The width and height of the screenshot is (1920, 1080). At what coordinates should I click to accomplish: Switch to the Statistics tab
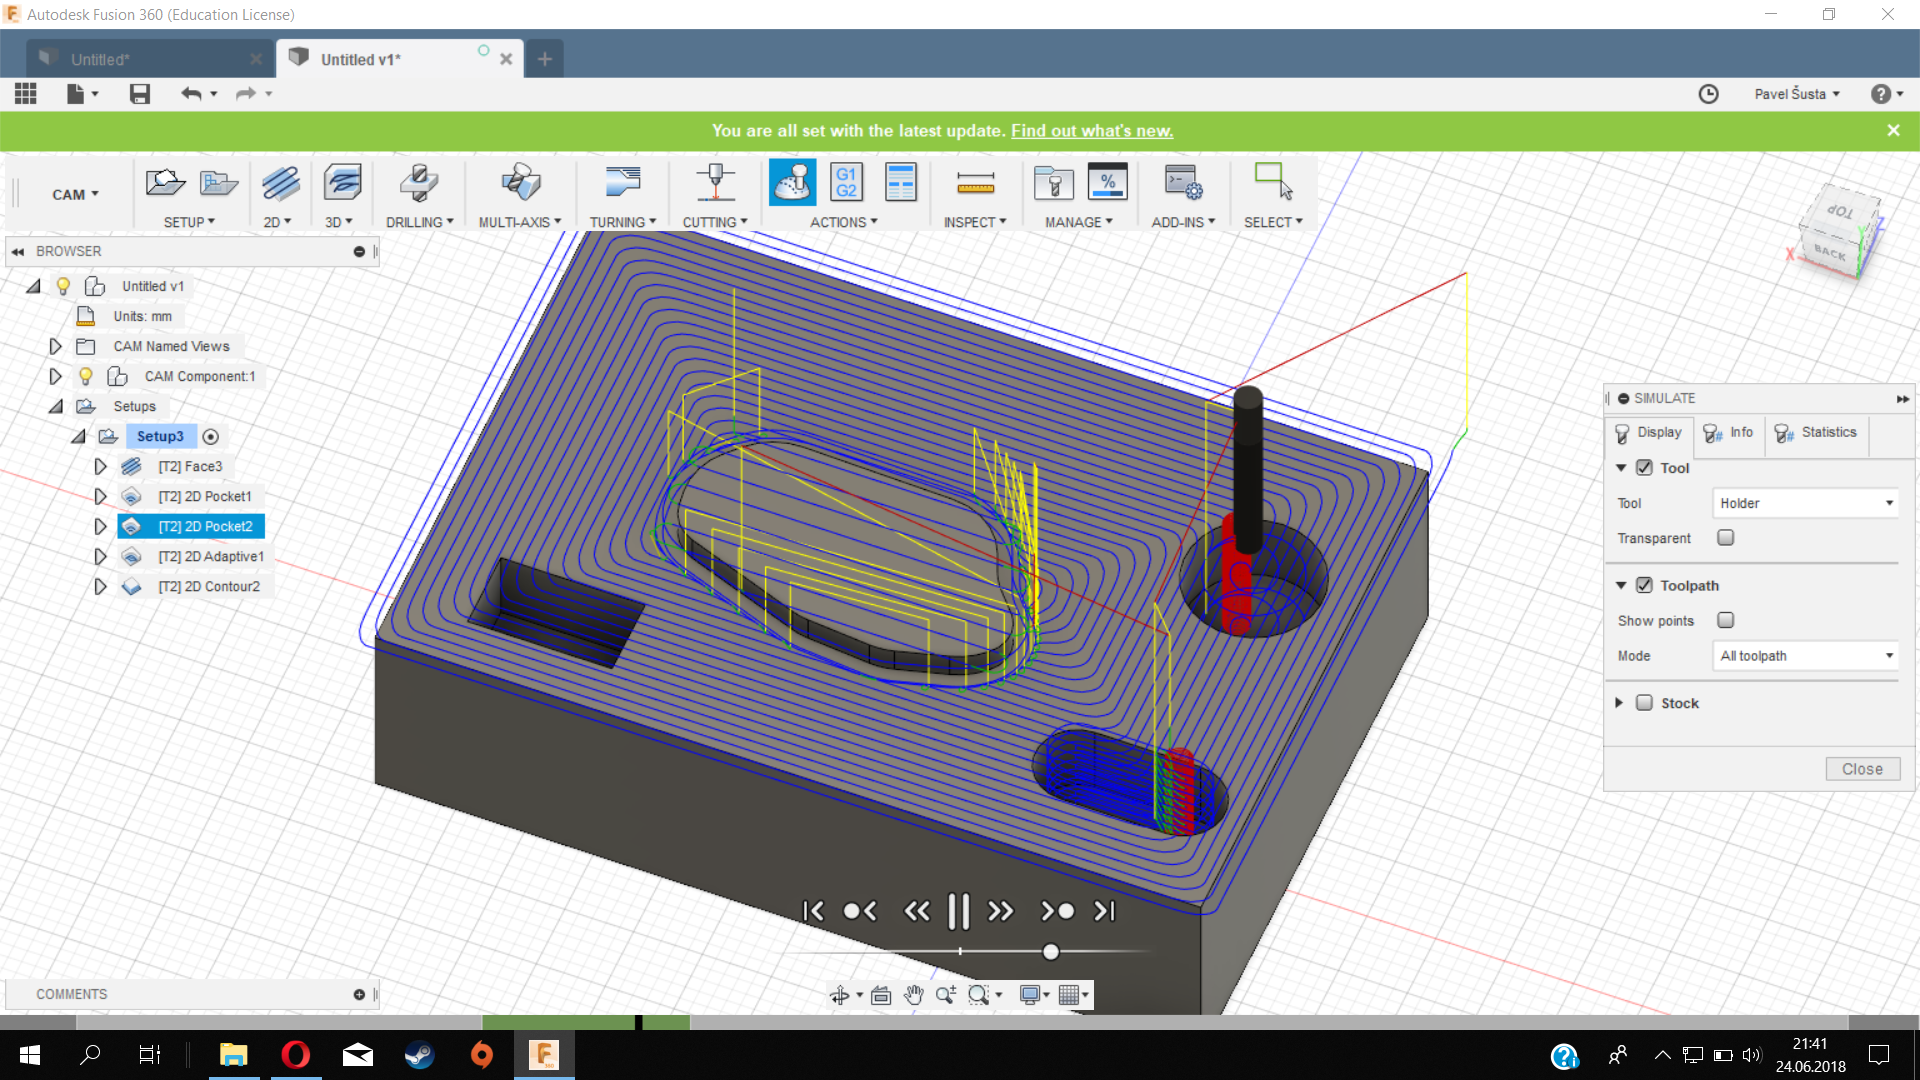(x=1816, y=432)
